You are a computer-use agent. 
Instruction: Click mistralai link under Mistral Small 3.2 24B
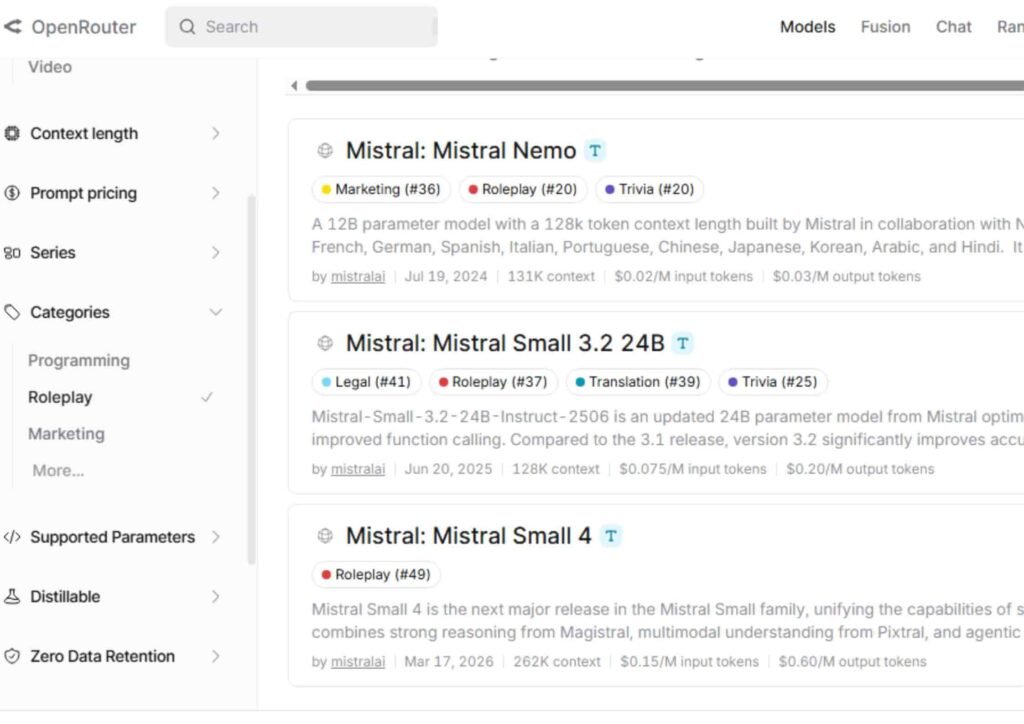click(x=358, y=469)
